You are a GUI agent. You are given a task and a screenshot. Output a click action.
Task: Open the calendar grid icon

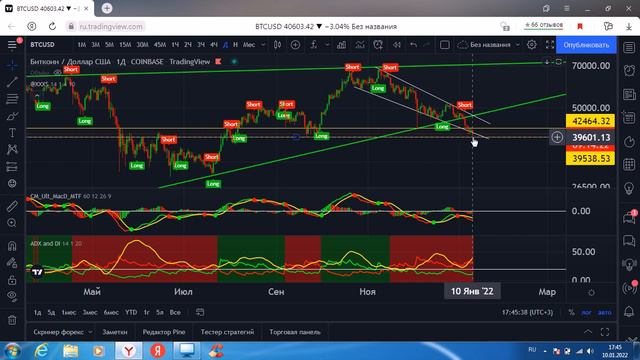point(629,164)
